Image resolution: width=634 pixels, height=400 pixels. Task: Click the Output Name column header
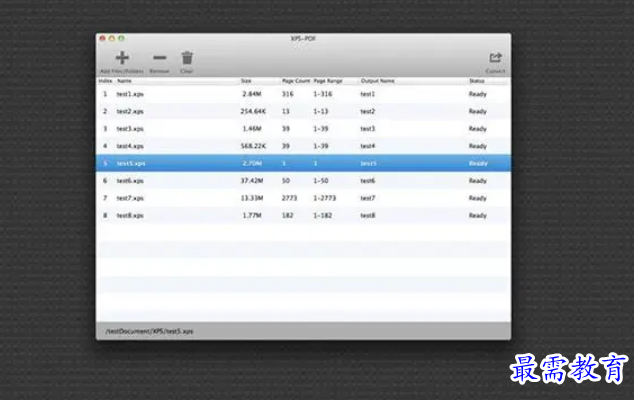[x=377, y=81]
